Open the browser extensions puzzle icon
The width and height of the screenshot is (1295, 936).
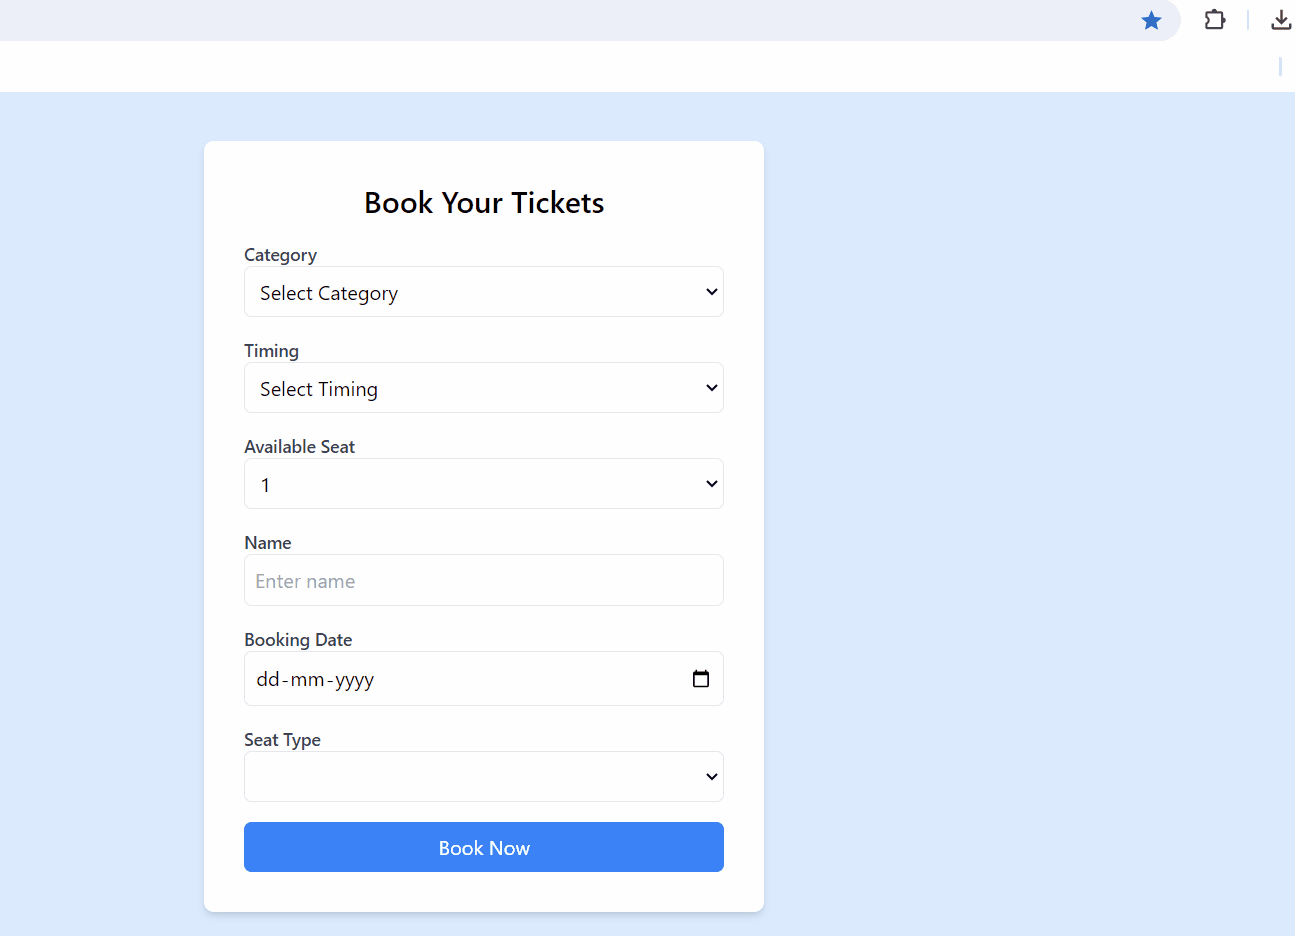[1214, 20]
